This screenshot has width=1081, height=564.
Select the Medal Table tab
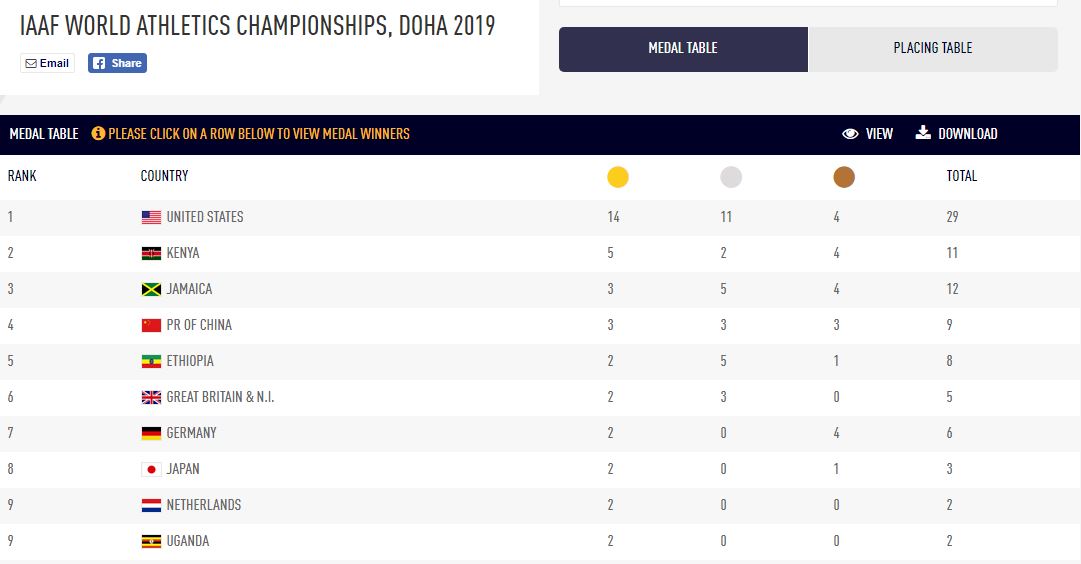coord(683,48)
